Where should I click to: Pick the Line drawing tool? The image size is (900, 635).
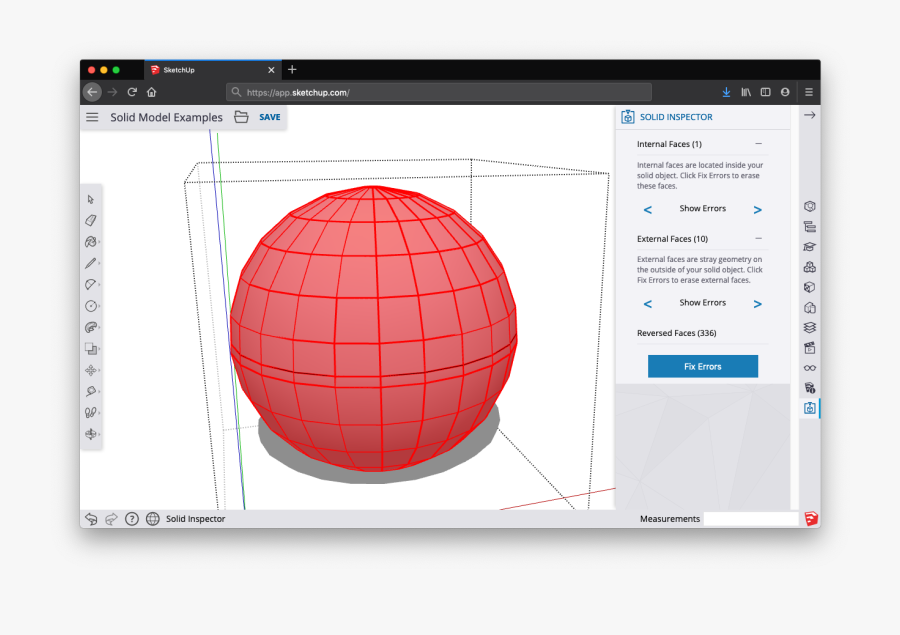(x=90, y=262)
